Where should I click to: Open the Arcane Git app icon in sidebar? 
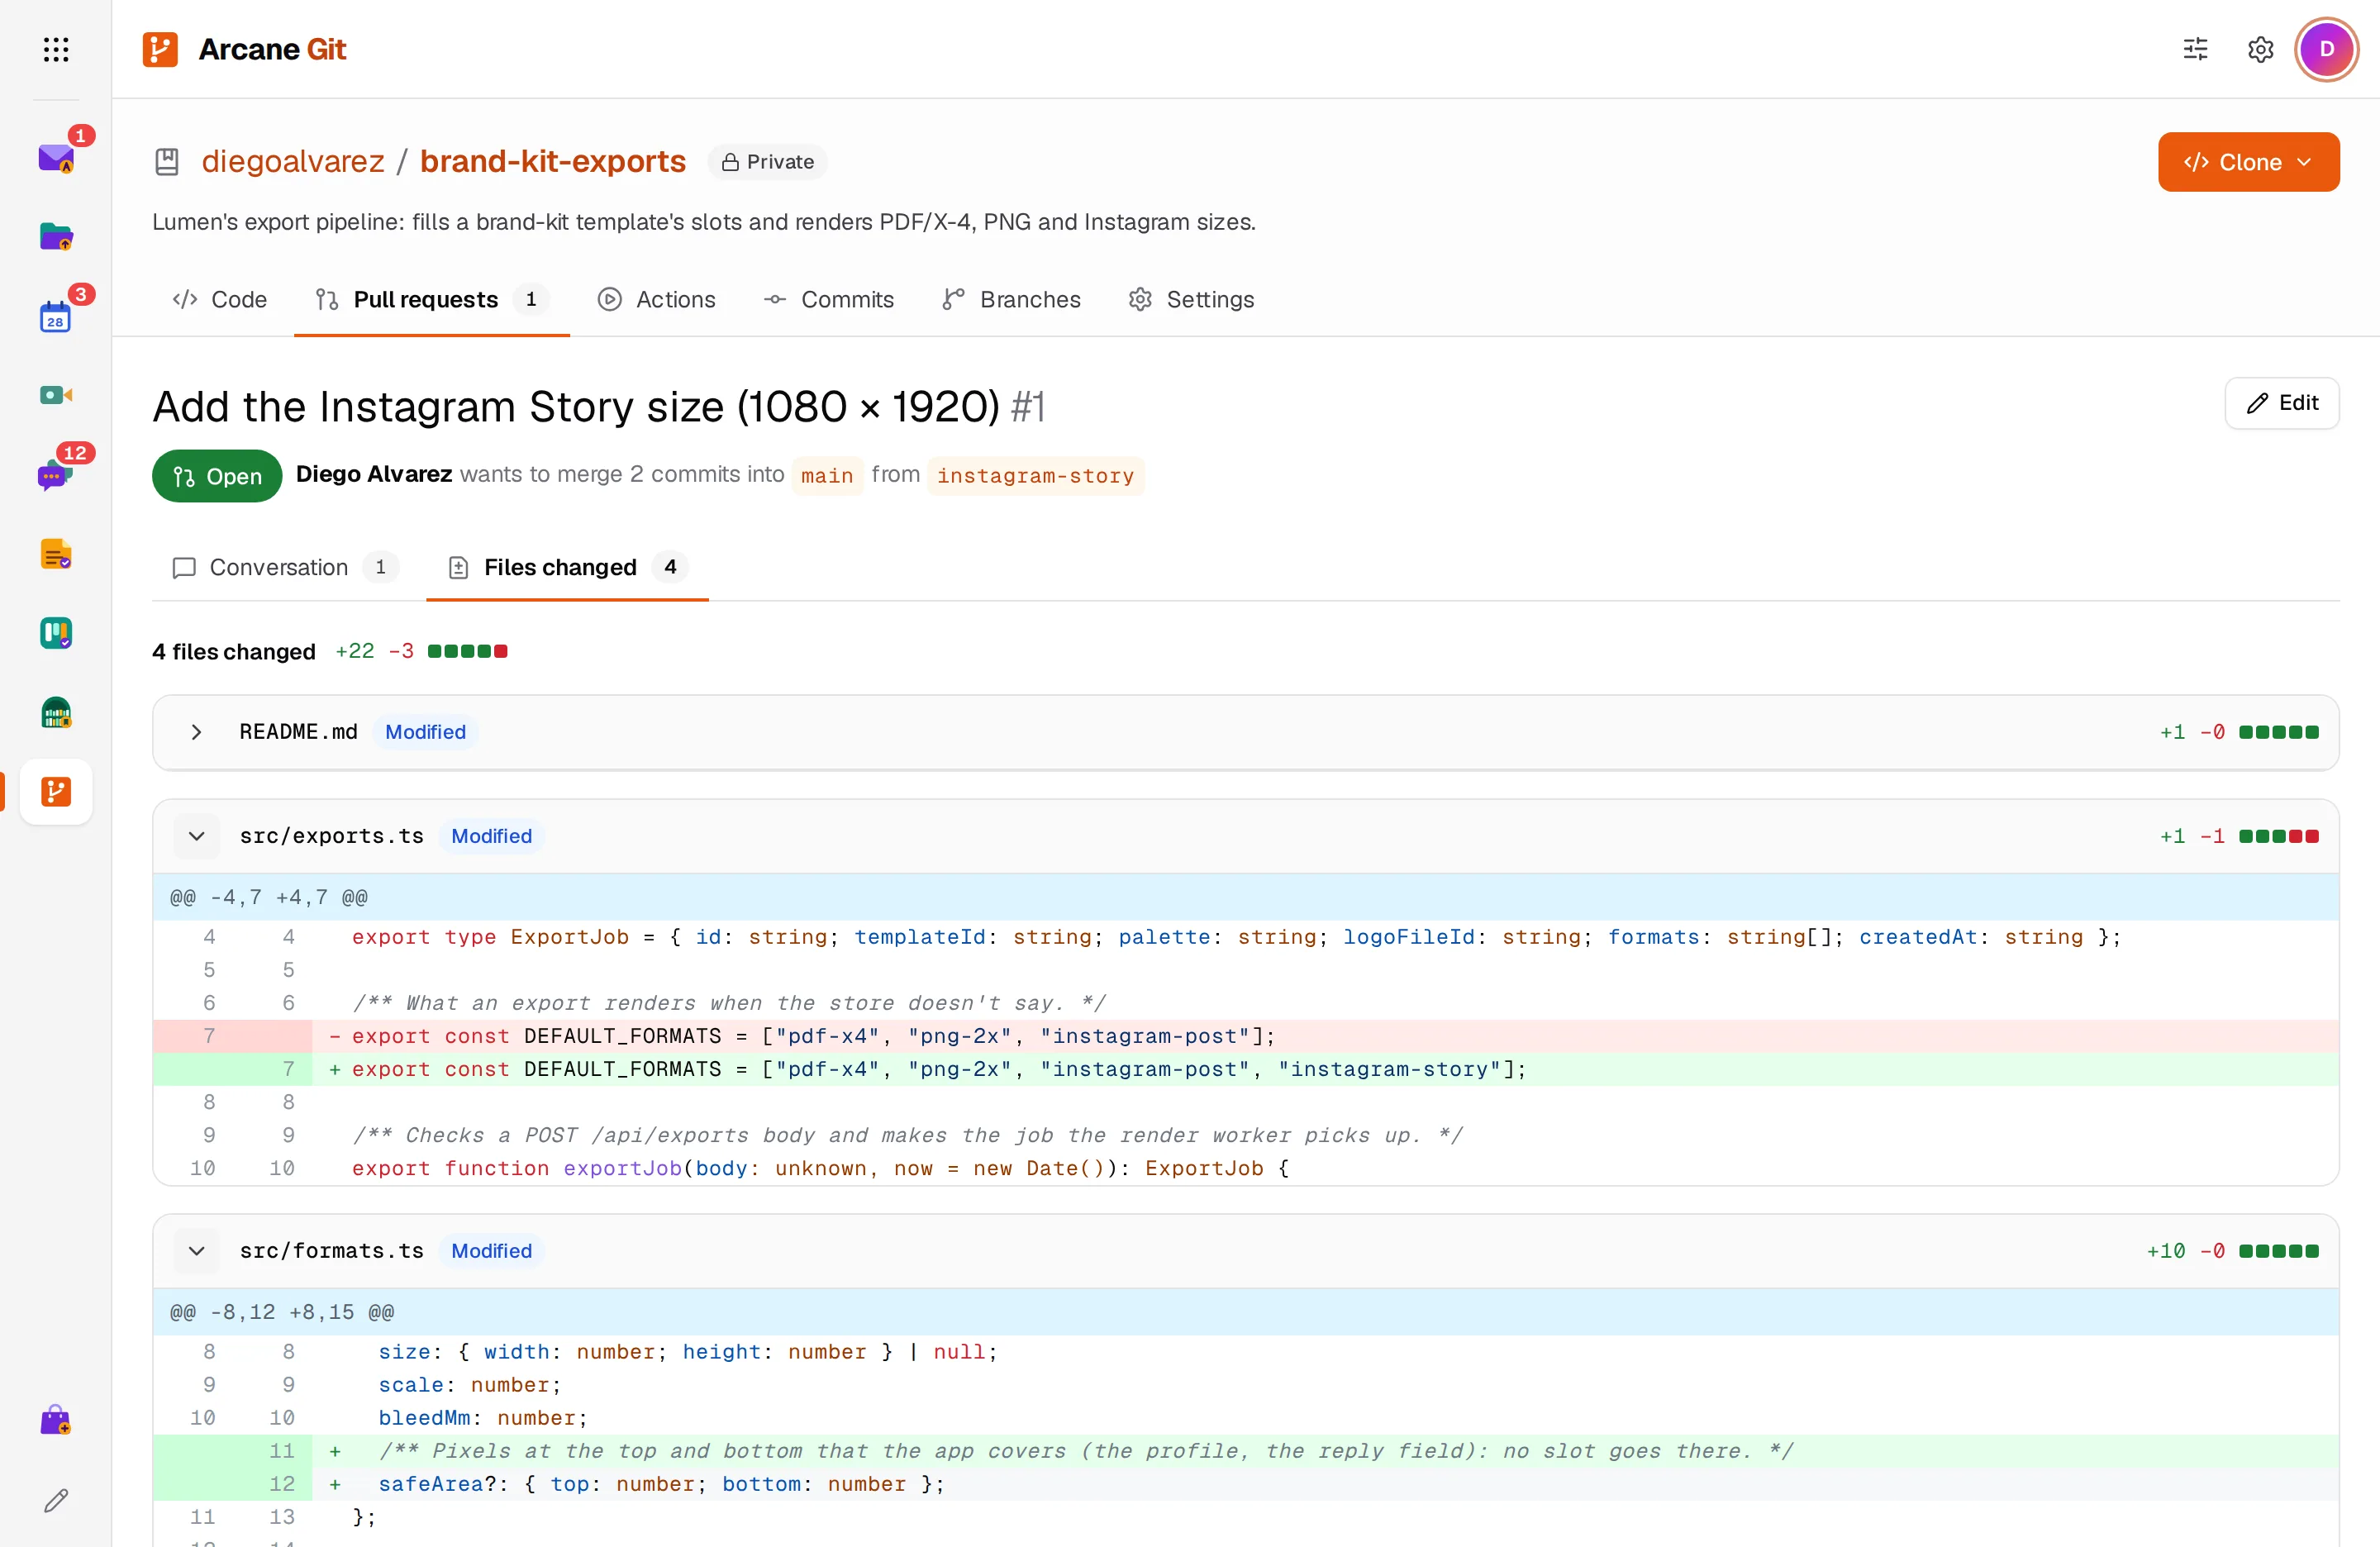[x=56, y=791]
